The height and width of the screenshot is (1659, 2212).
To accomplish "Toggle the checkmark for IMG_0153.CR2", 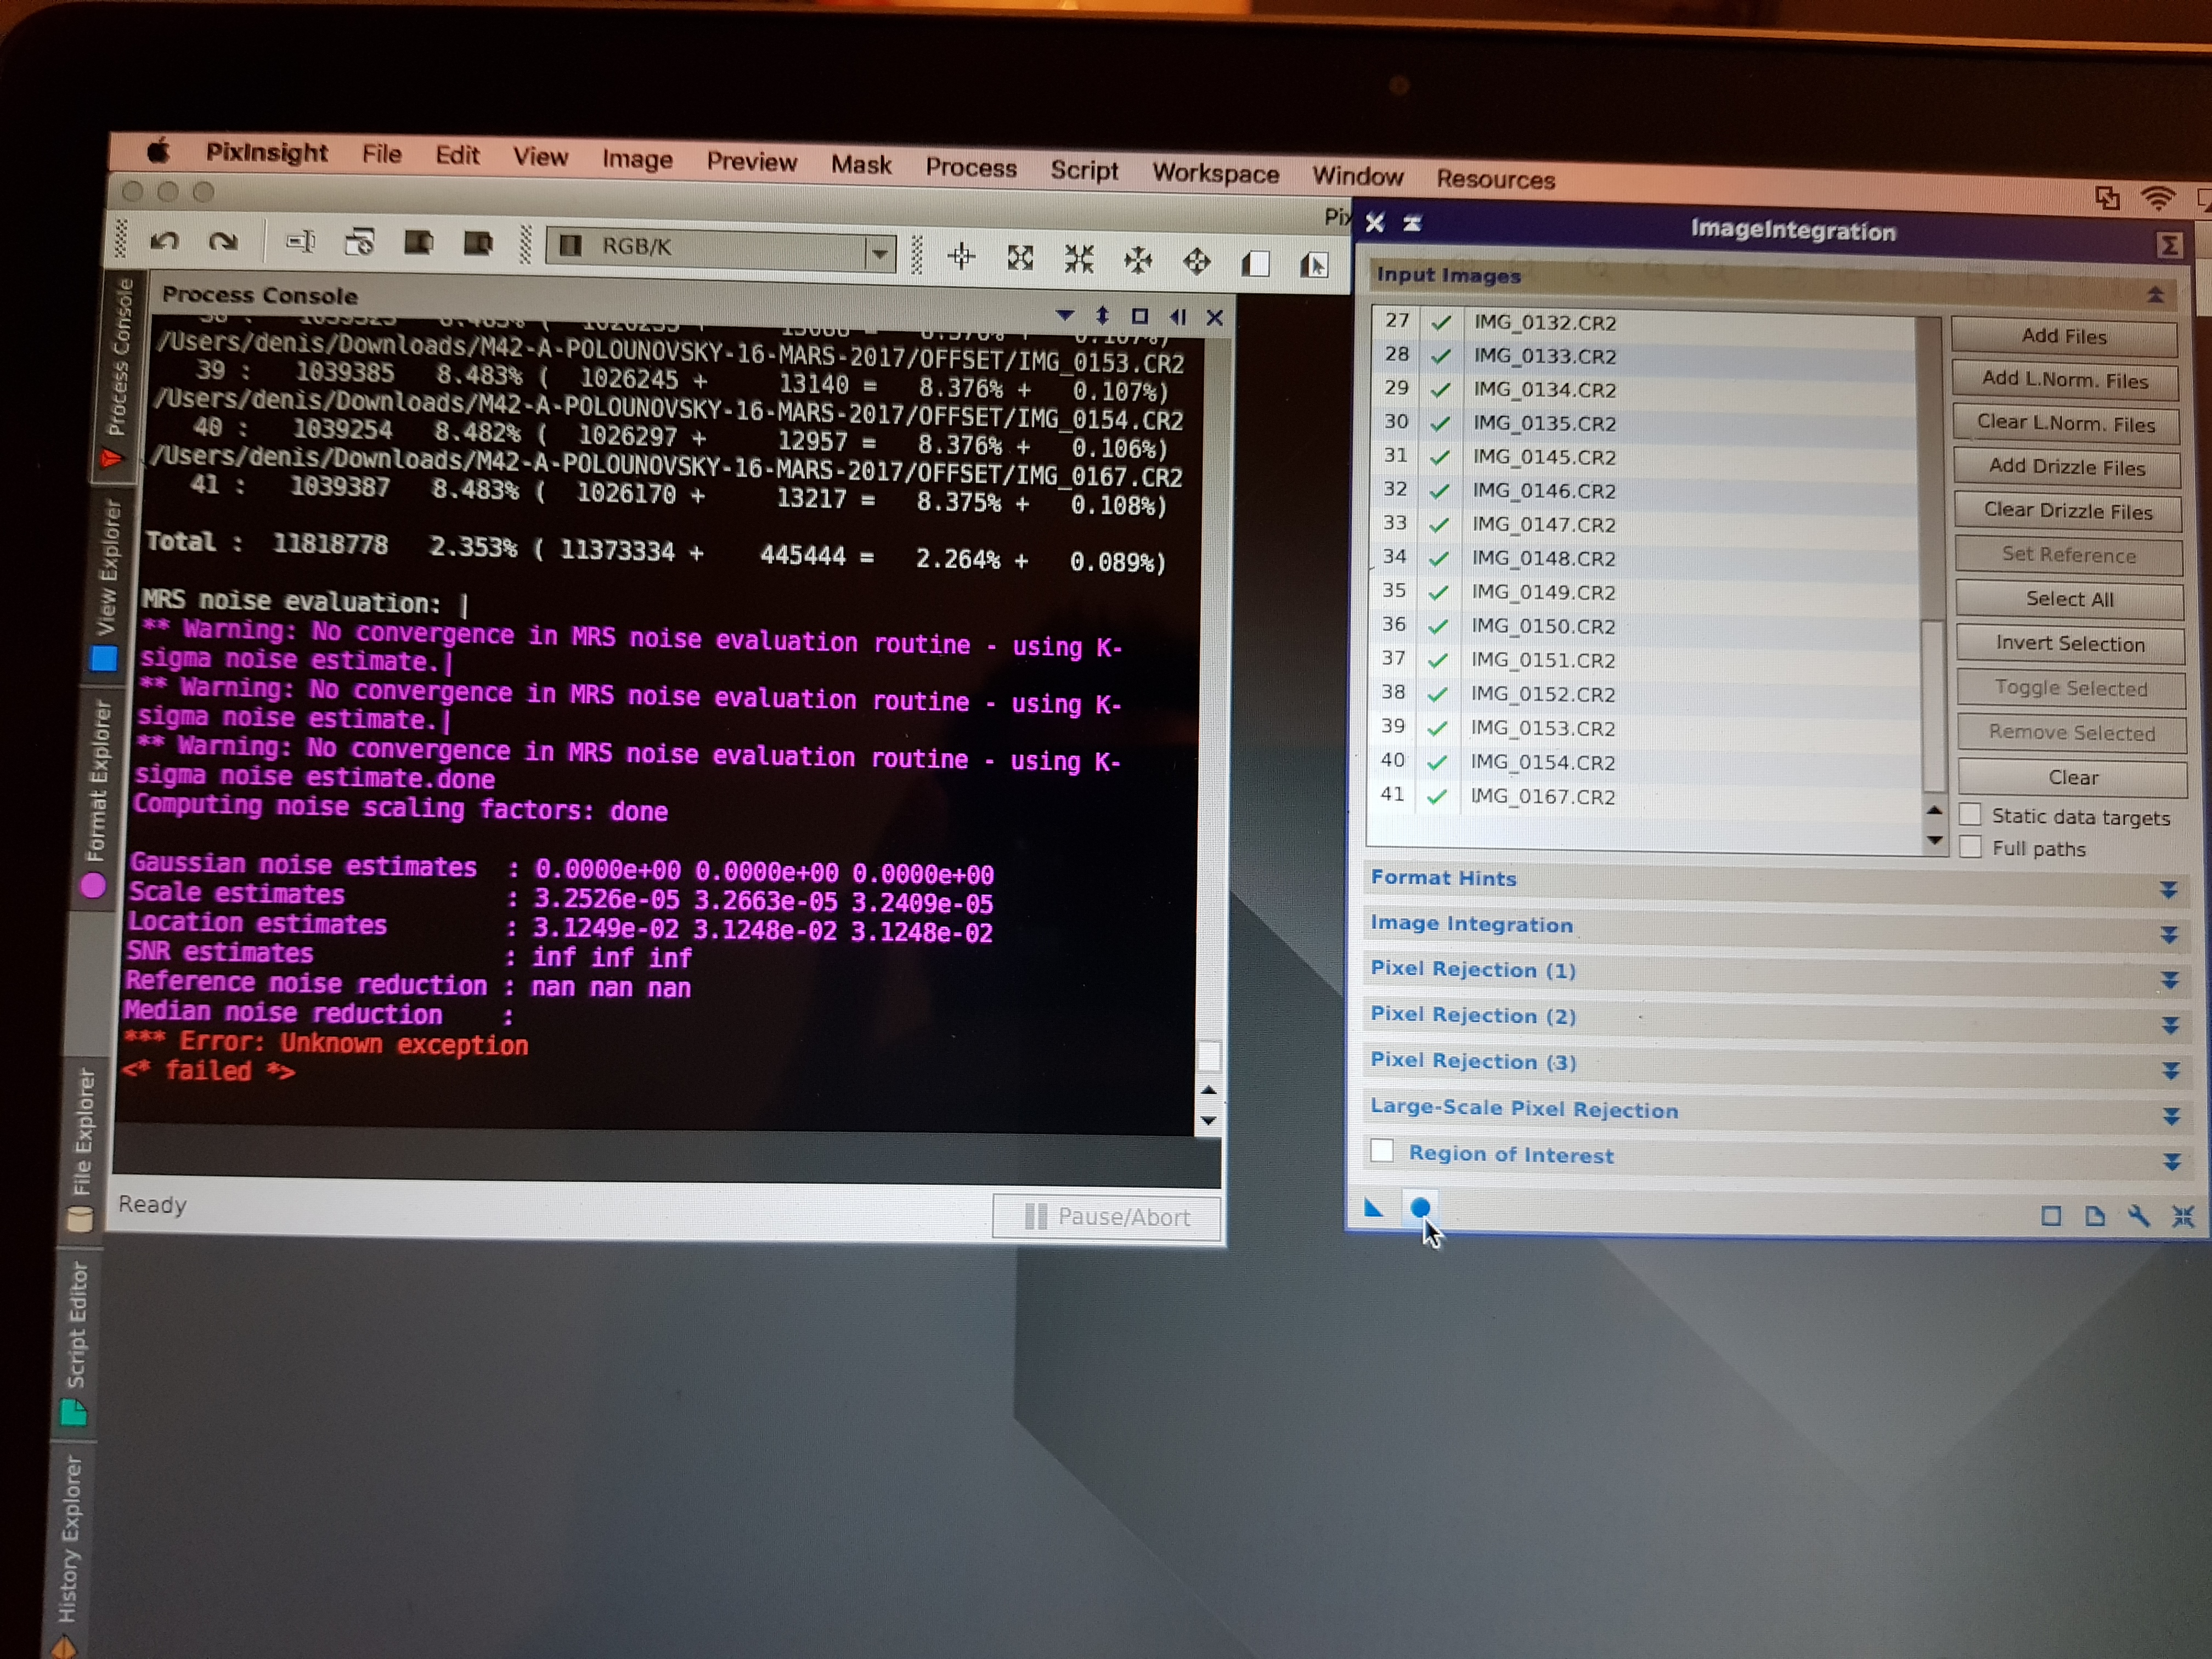I will pyautogui.click(x=1437, y=728).
